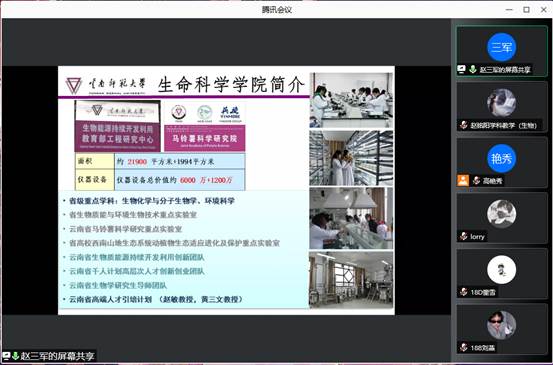Click the top lab photo on the slide
The height and width of the screenshot is (365, 553).
click(x=351, y=100)
